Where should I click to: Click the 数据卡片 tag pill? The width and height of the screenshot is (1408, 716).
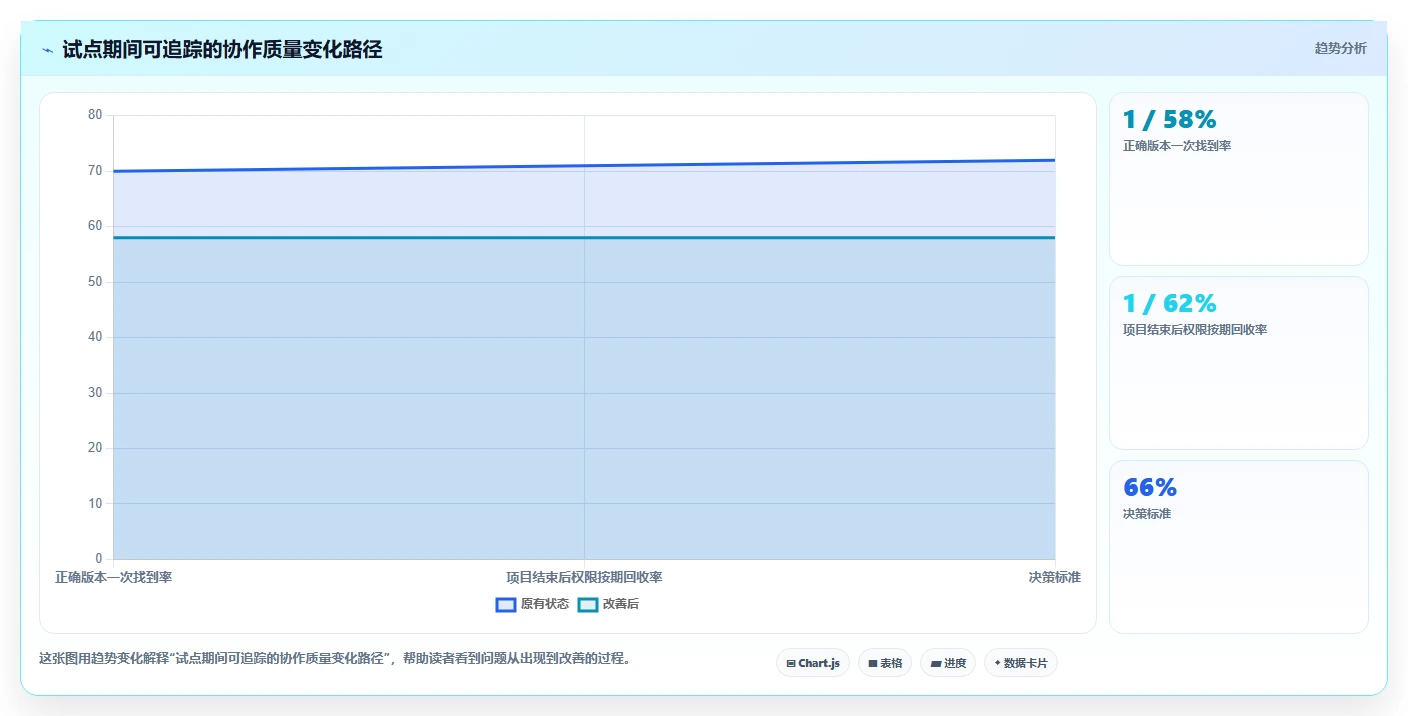(1021, 663)
